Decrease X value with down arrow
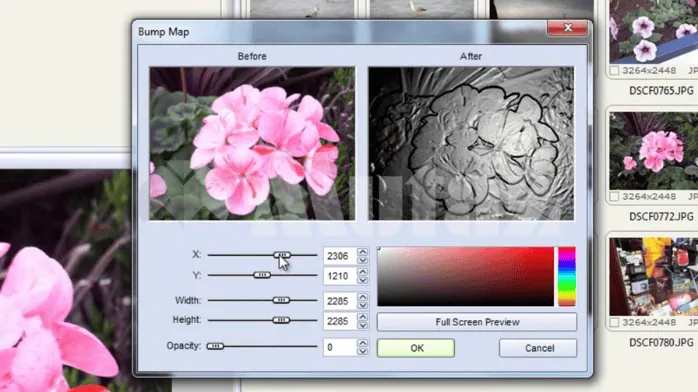The height and width of the screenshot is (392, 698). click(x=362, y=260)
